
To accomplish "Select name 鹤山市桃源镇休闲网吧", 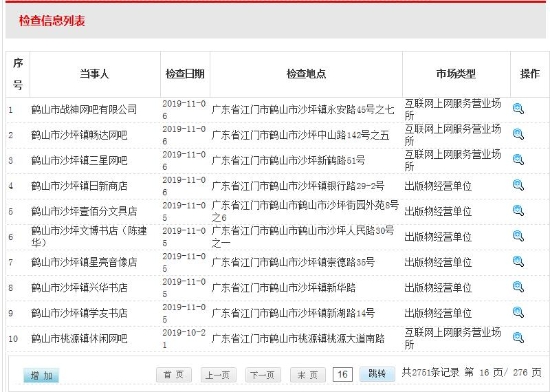I will tap(79, 338).
